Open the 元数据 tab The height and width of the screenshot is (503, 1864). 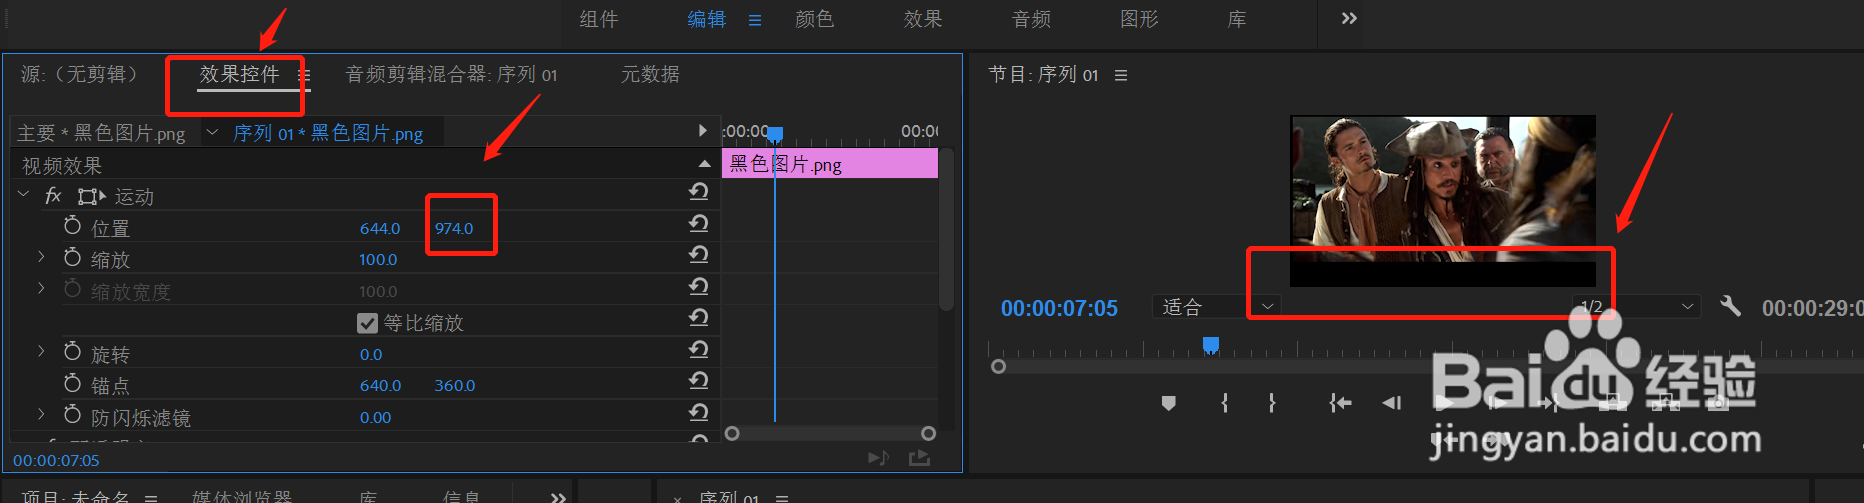pyautogui.click(x=650, y=74)
